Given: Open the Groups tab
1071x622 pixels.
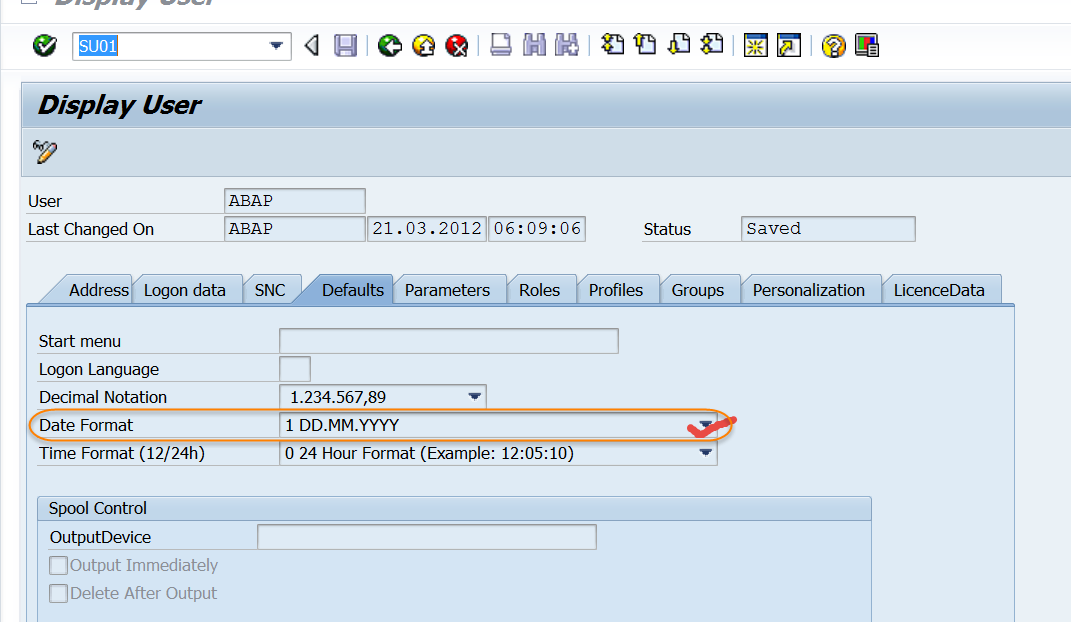Looking at the screenshot, I should (x=697, y=290).
